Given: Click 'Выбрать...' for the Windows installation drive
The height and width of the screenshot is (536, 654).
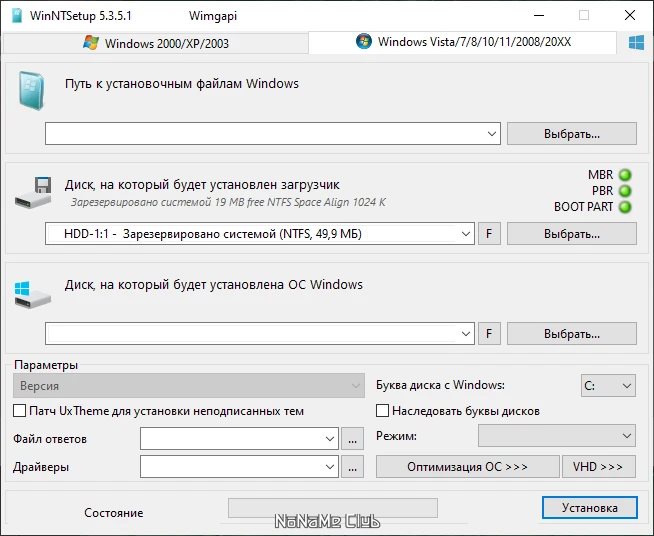Looking at the screenshot, I should (572, 334).
